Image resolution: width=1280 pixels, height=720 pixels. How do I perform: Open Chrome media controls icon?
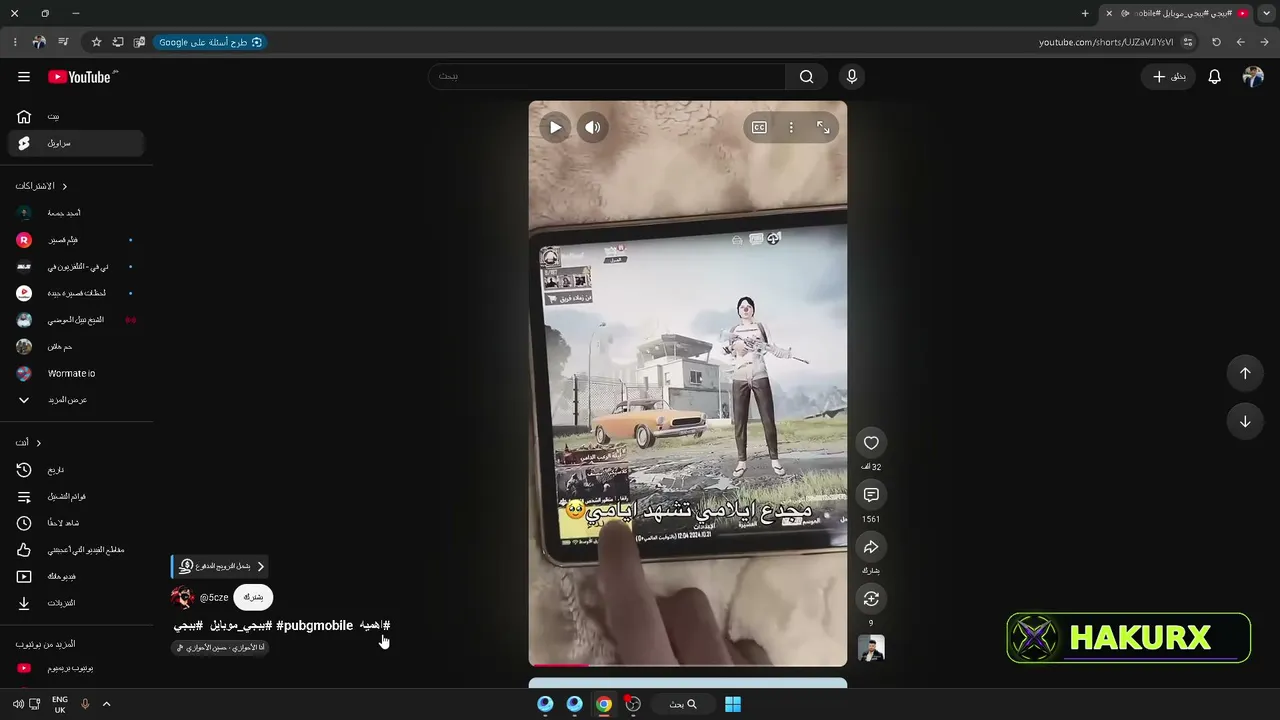tap(63, 42)
